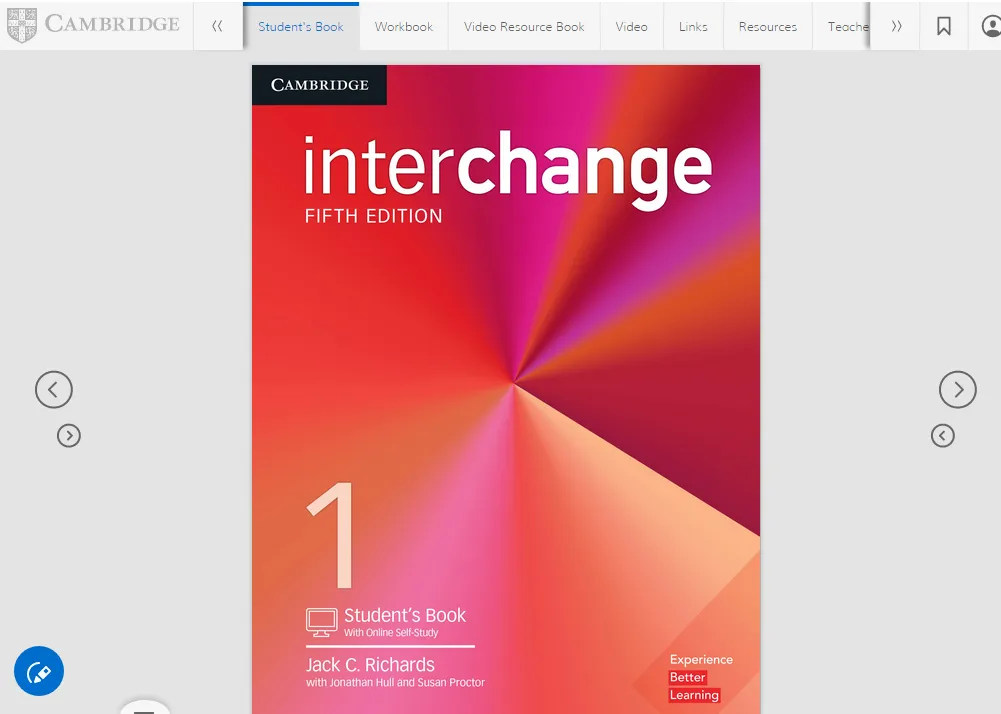Expand the panel handle at bottom edge
1001x714 pixels.
[144, 707]
